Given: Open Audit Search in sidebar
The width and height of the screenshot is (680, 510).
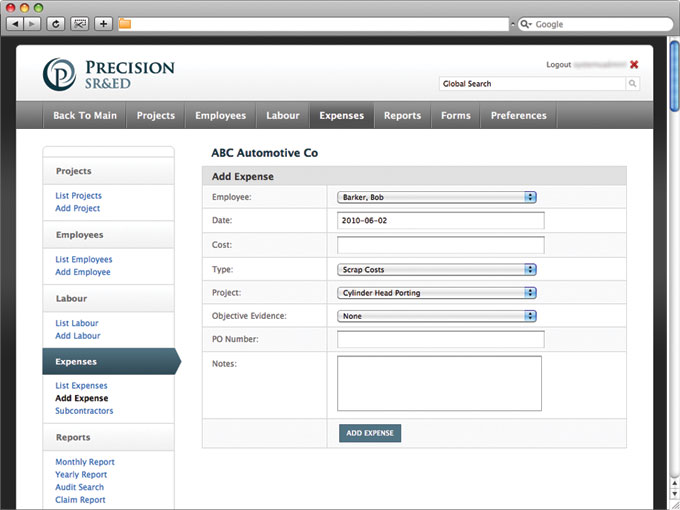Looking at the screenshot, I should (x=79, y=487).
